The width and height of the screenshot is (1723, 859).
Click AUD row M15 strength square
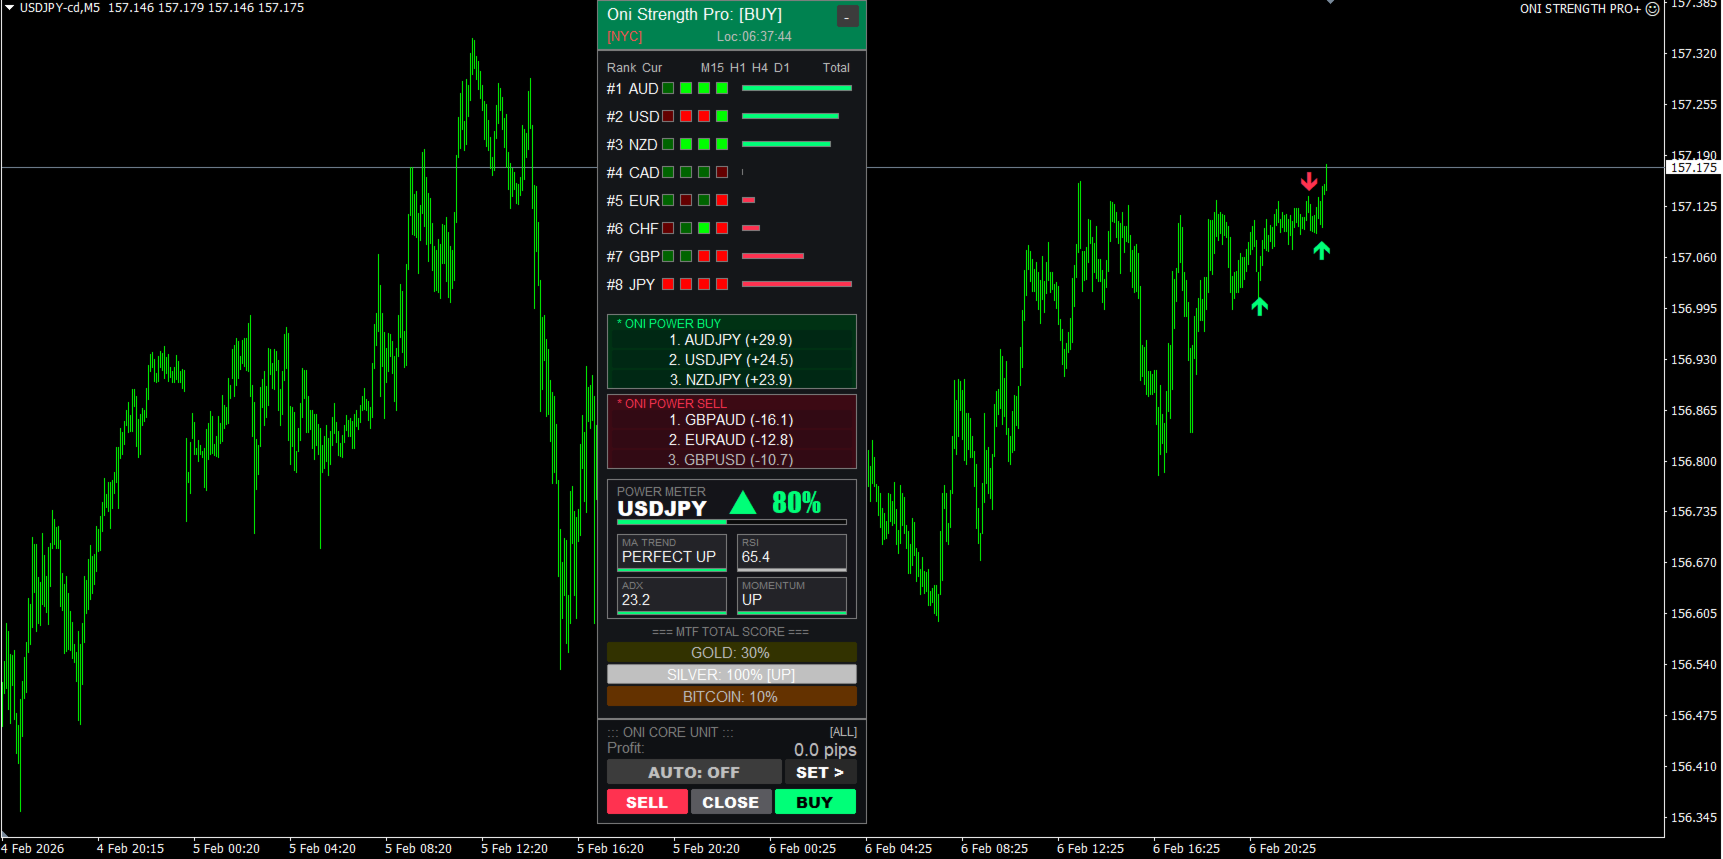click(668, 88)
